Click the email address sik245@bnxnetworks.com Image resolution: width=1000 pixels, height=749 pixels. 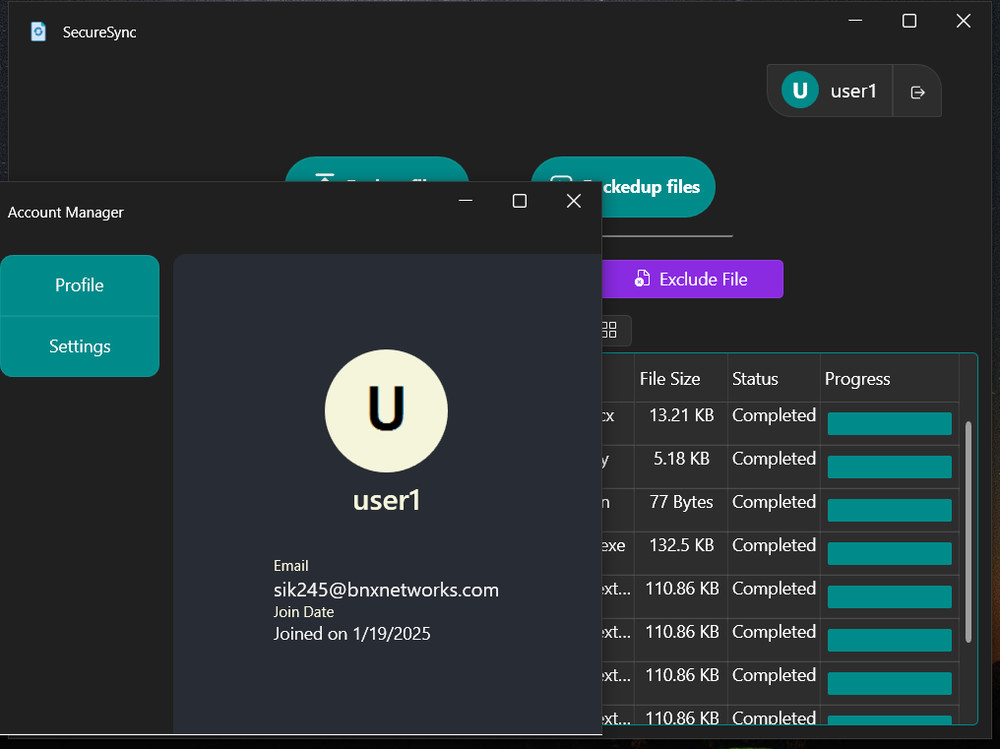pos(386,590)
